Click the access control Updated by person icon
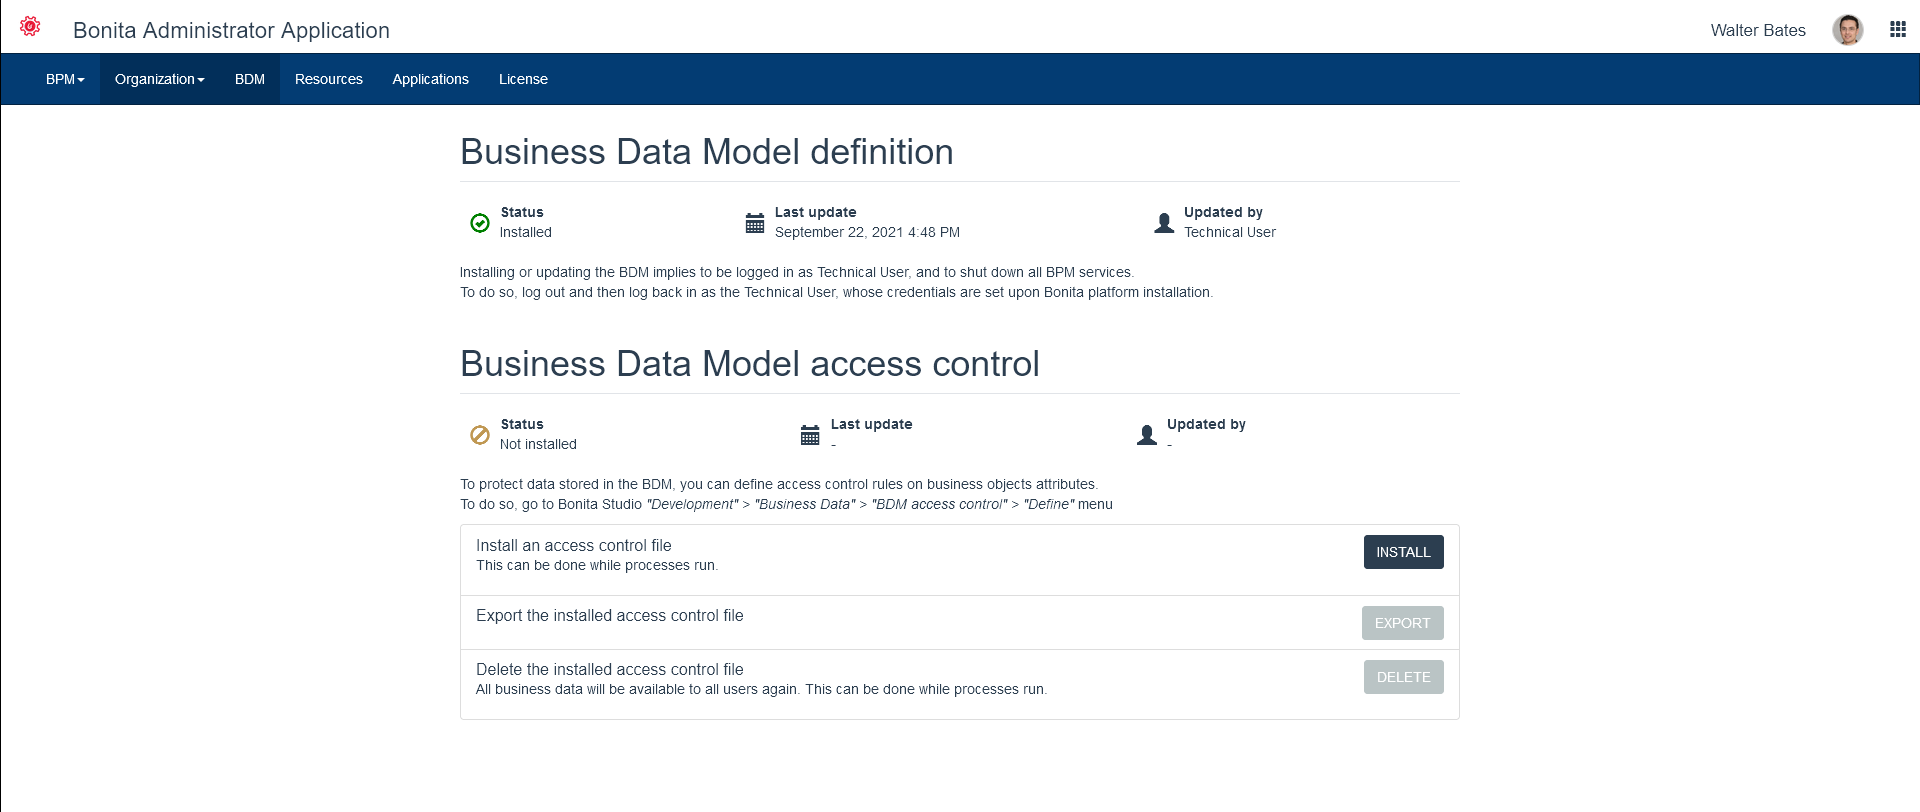 1147,435
